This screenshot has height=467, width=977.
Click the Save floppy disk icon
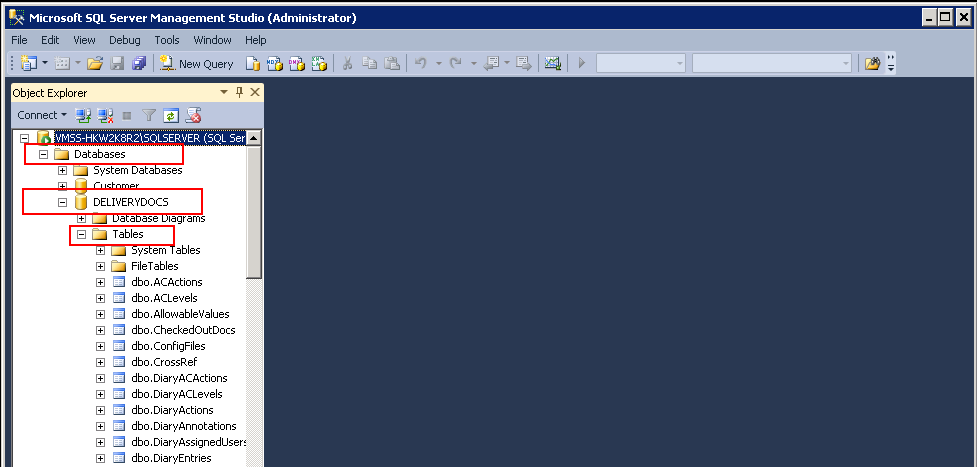117,63
